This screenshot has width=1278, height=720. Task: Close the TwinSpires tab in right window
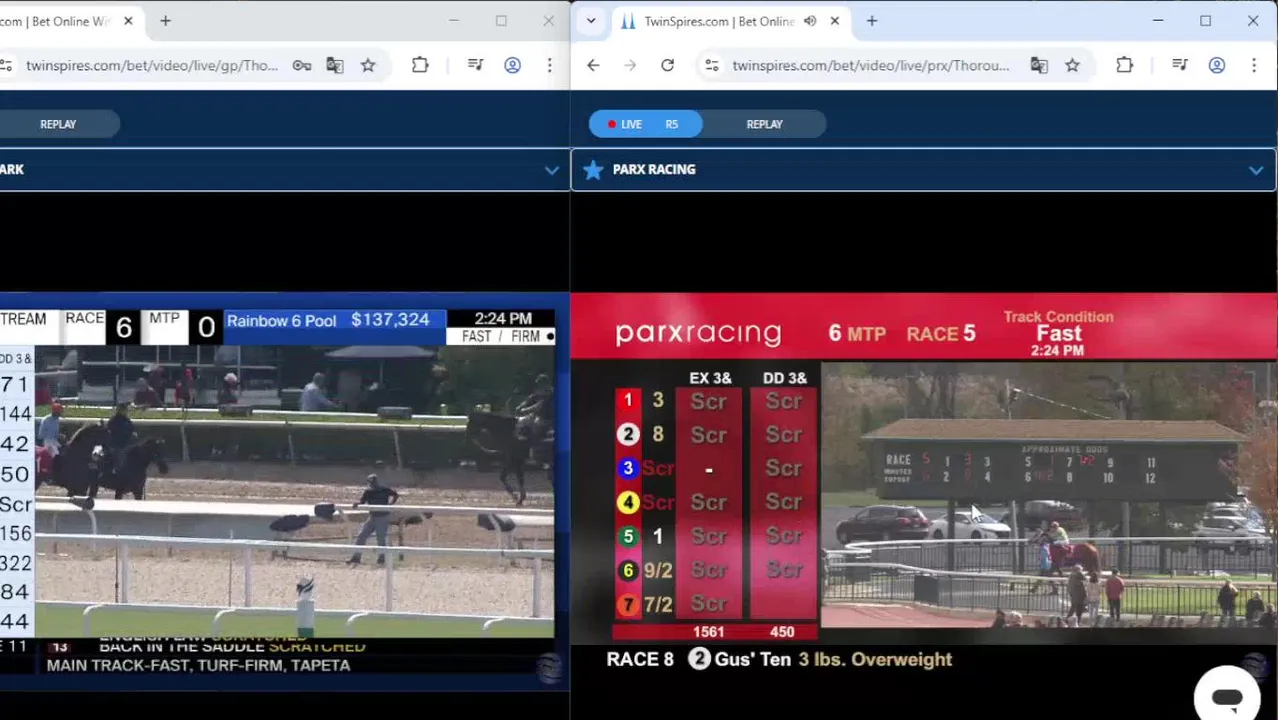pyautogui.click(x=835, y=21)
